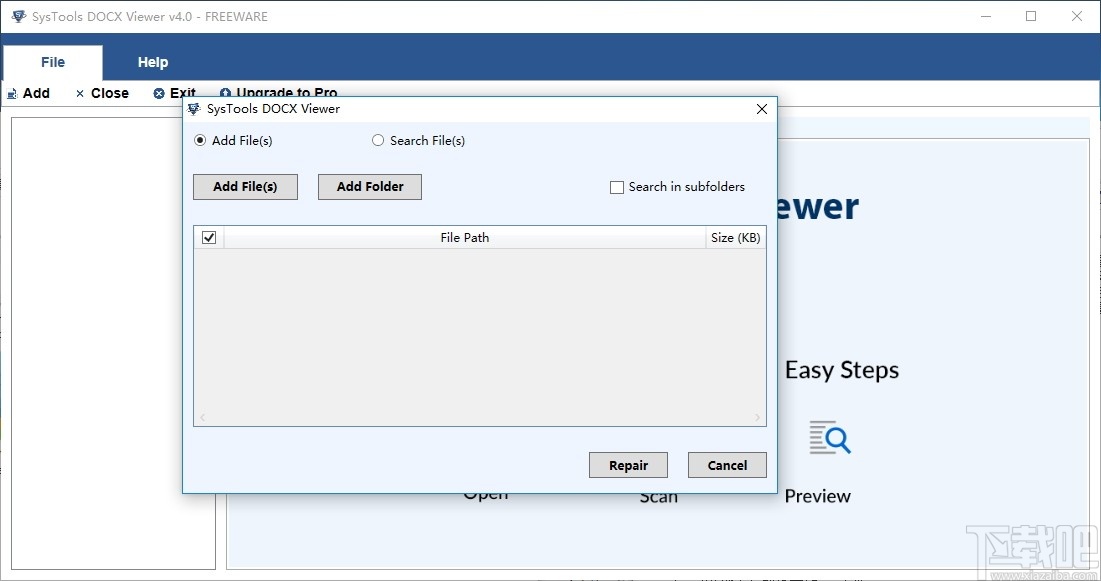1101x581 pixels.
Task: Dismiss the SysTools dialog using its X icon
Action: click(761, 109)
